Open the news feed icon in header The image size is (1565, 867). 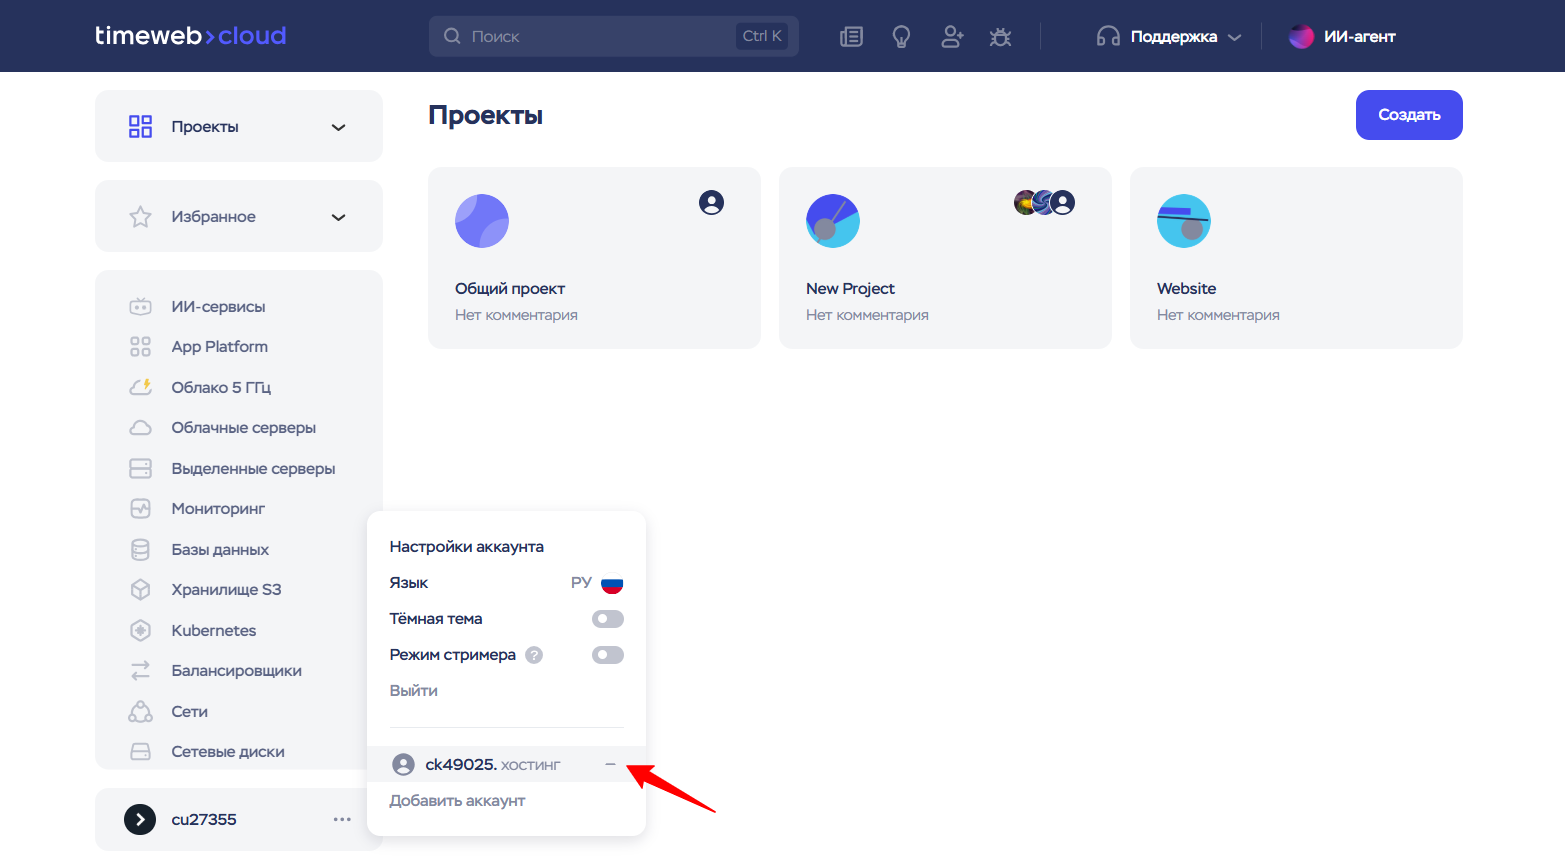tap(851, 37)
